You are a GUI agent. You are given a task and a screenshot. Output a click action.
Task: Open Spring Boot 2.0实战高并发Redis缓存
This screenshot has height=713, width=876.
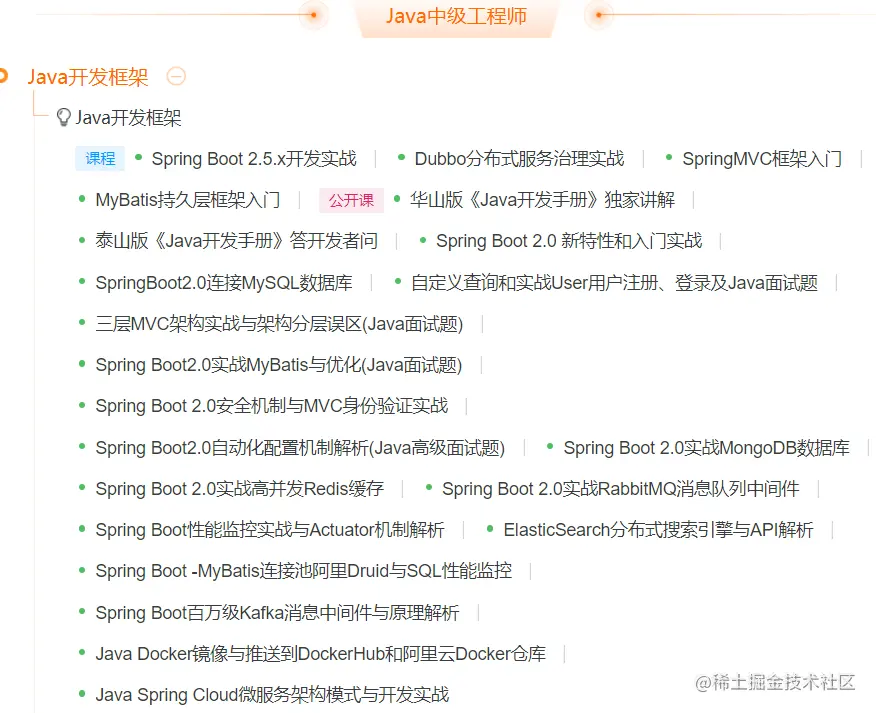(x=240, y=489)
